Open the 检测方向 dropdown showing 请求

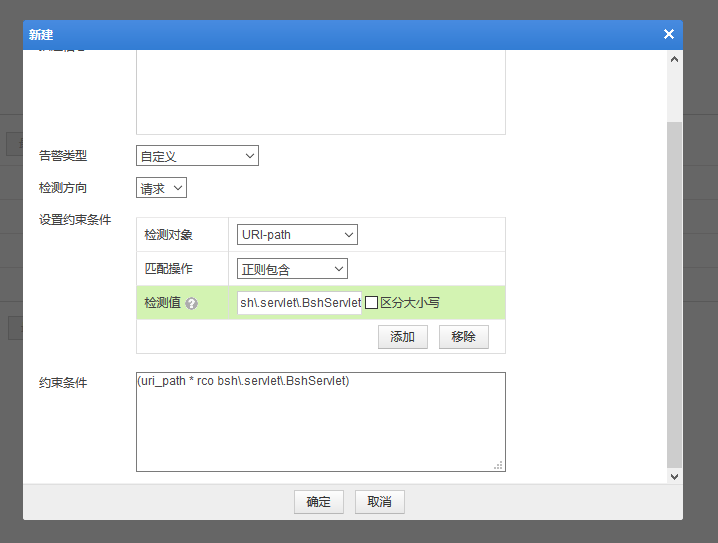tap(161, 188)
